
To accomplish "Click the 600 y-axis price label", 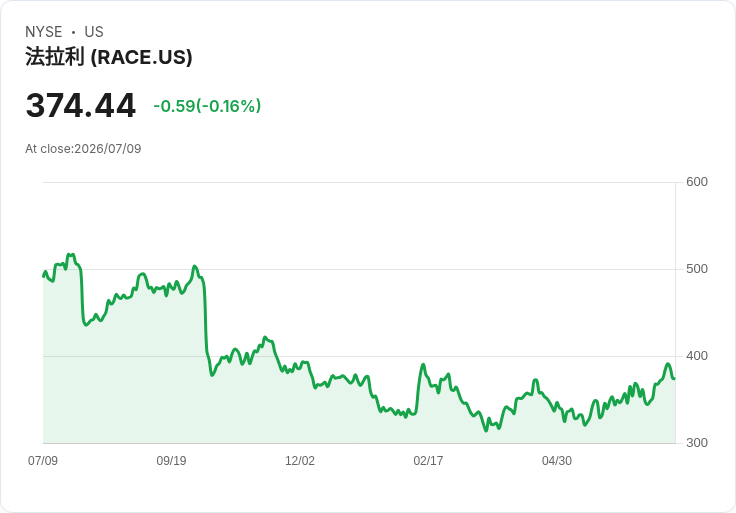I will (697, 182).
